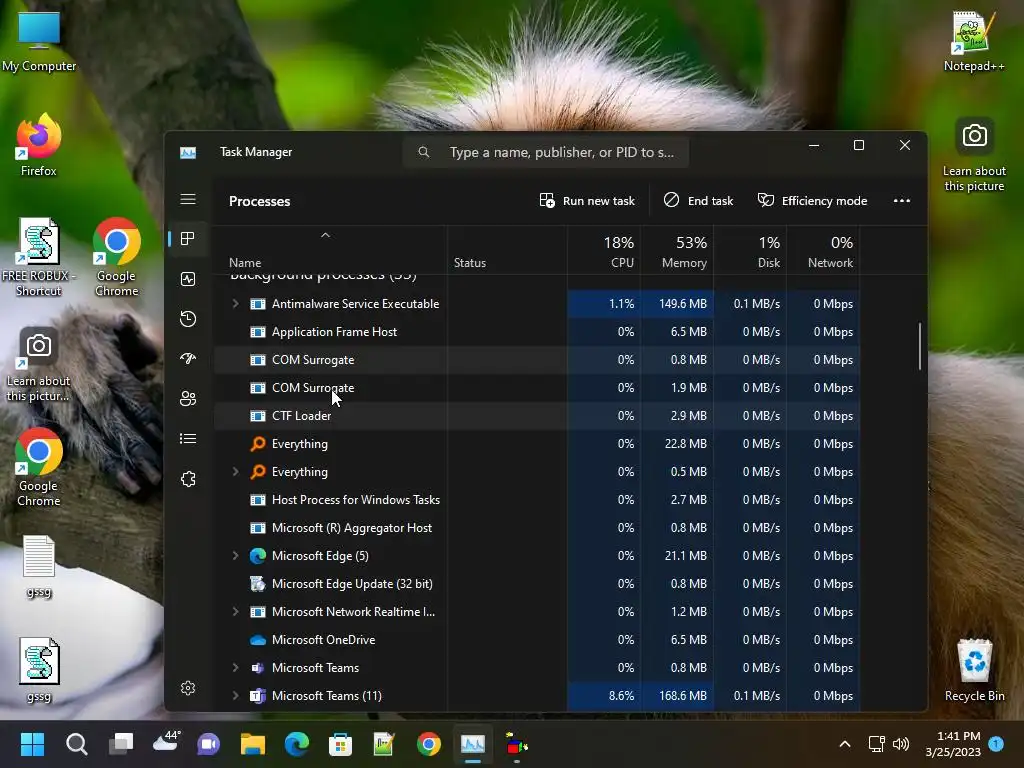Image resolution: width=1024 pixels, height=768 pixels.
Task: Open network and volume quick settings
Action: tap(889, 744)
